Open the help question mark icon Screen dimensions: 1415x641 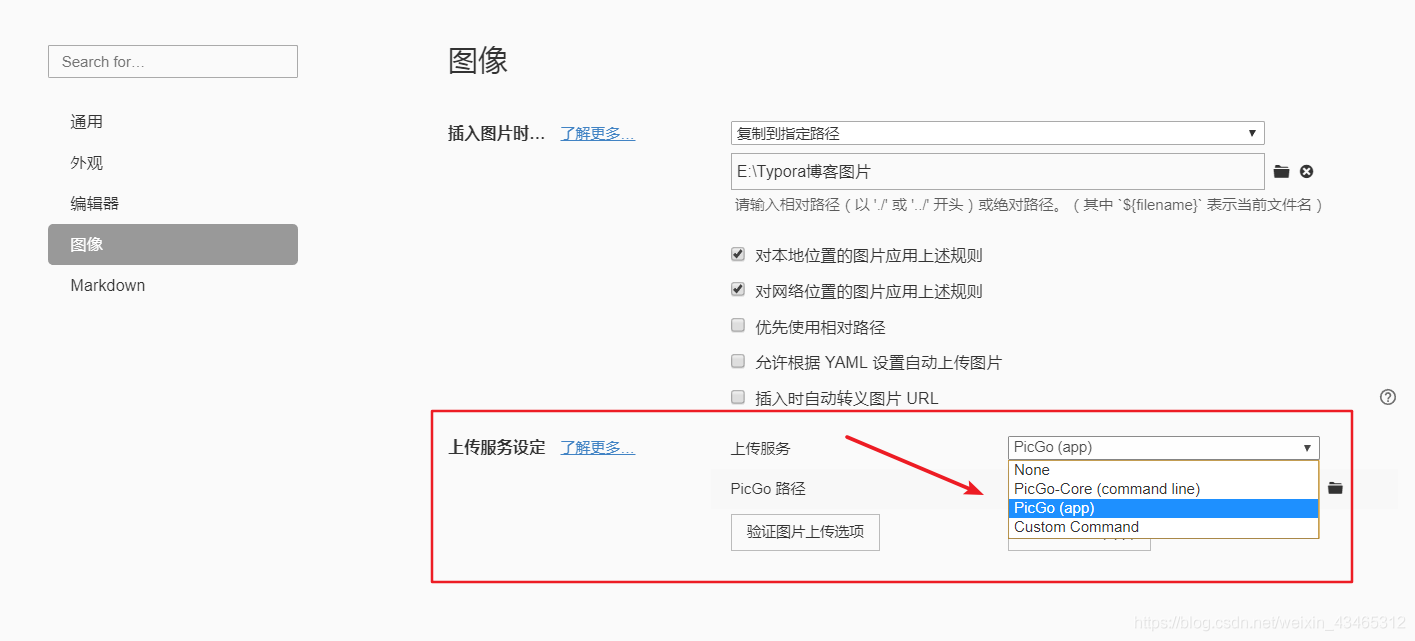pos(1388,397)
